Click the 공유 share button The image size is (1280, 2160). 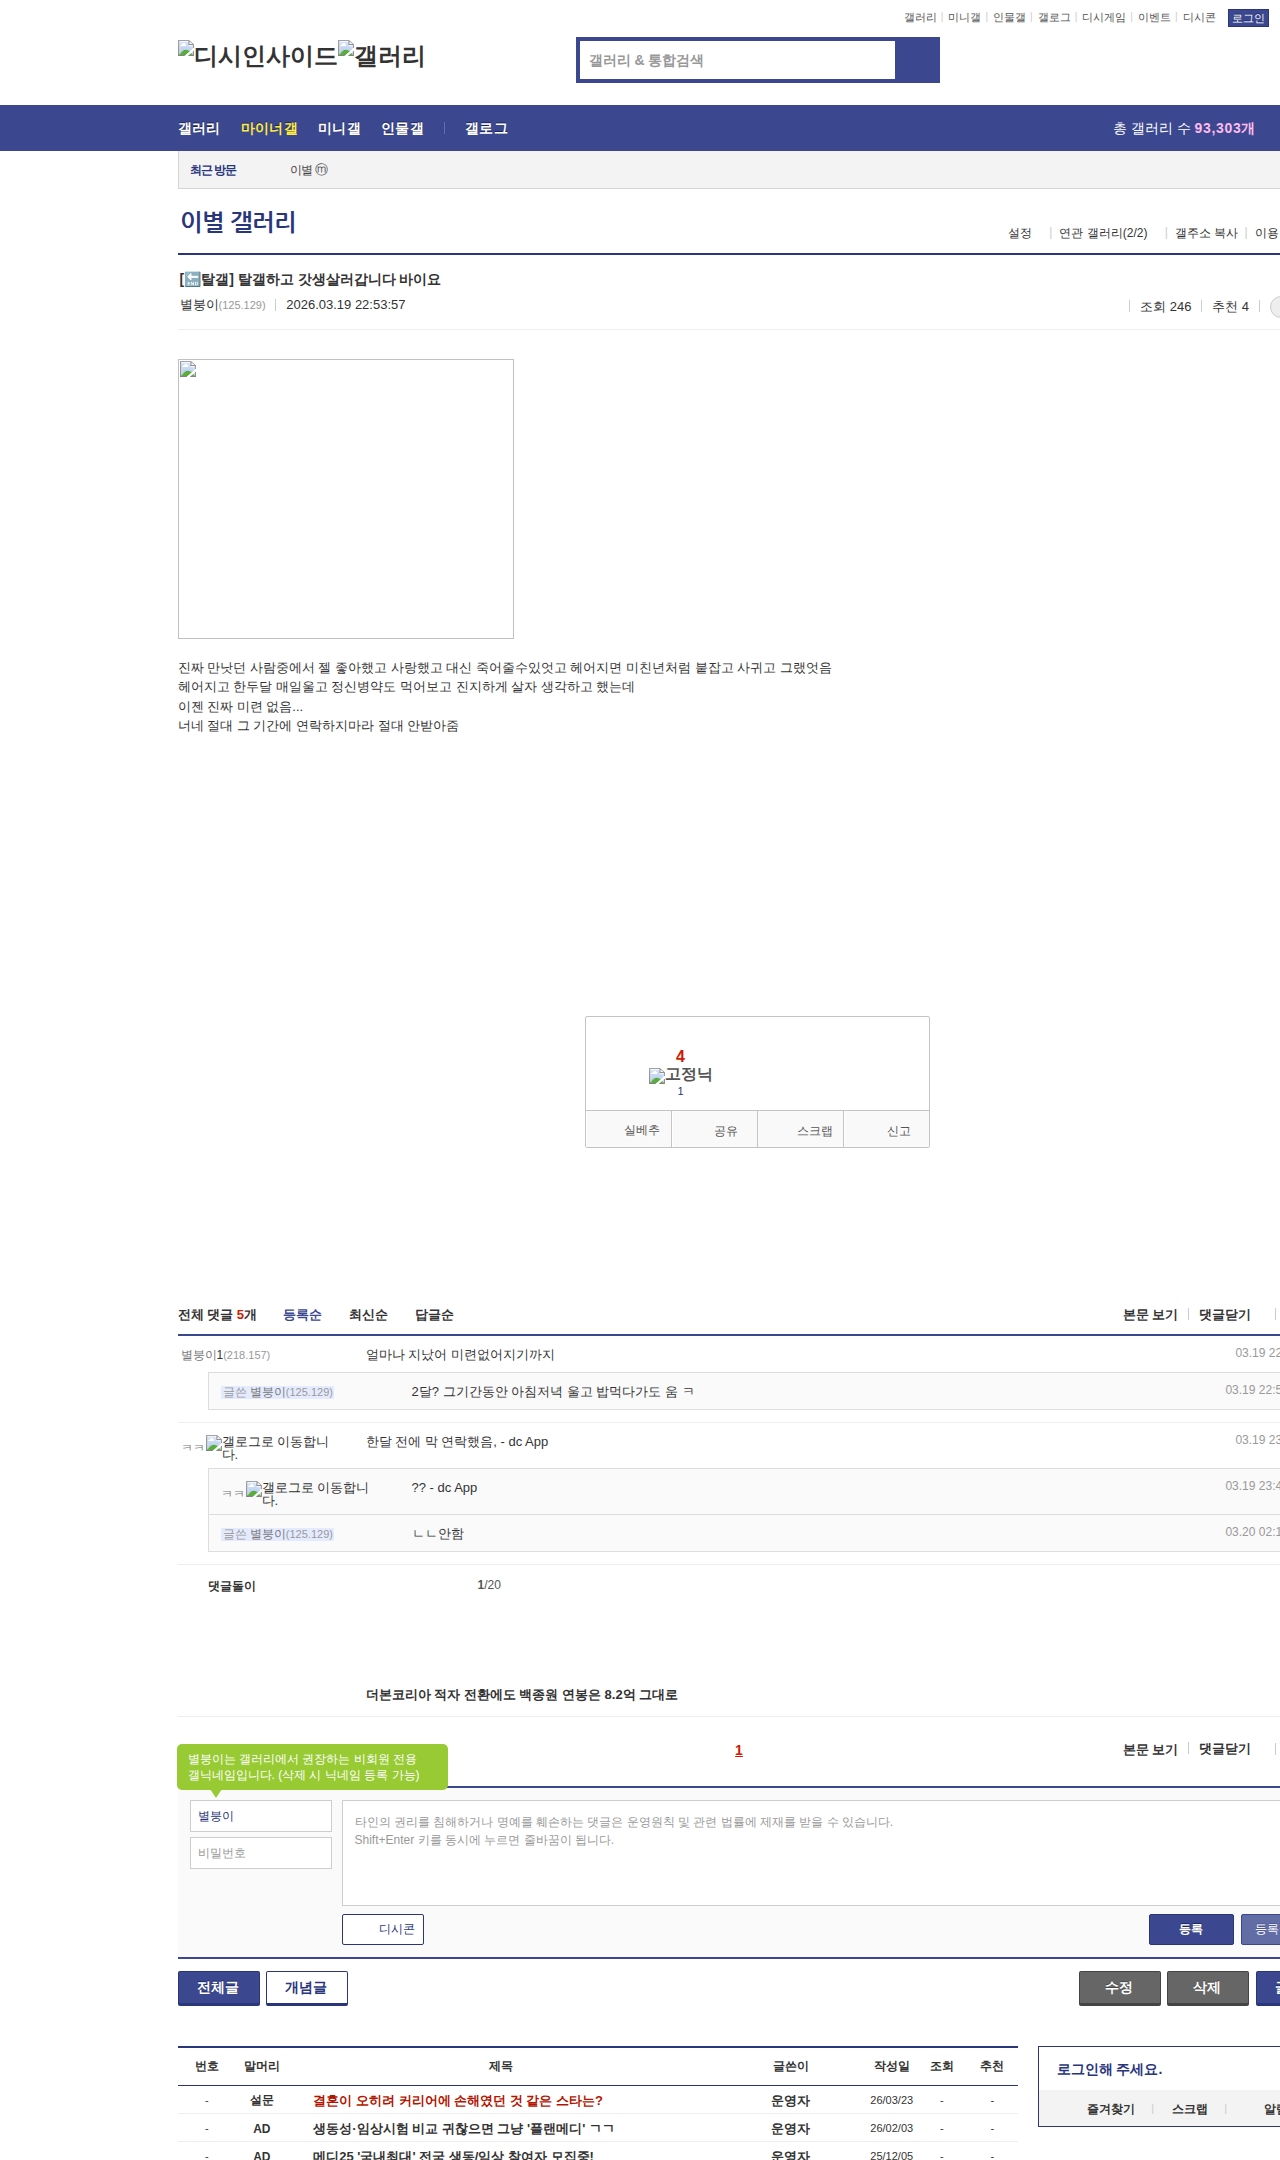click(x=715, y=1129)
